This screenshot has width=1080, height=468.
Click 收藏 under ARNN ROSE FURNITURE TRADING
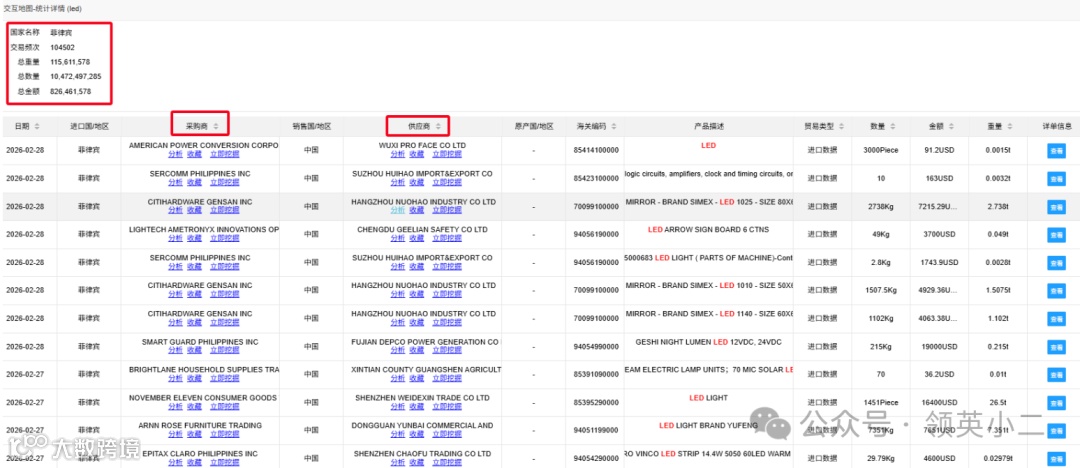pyautogui.click(x=194, y=434)
